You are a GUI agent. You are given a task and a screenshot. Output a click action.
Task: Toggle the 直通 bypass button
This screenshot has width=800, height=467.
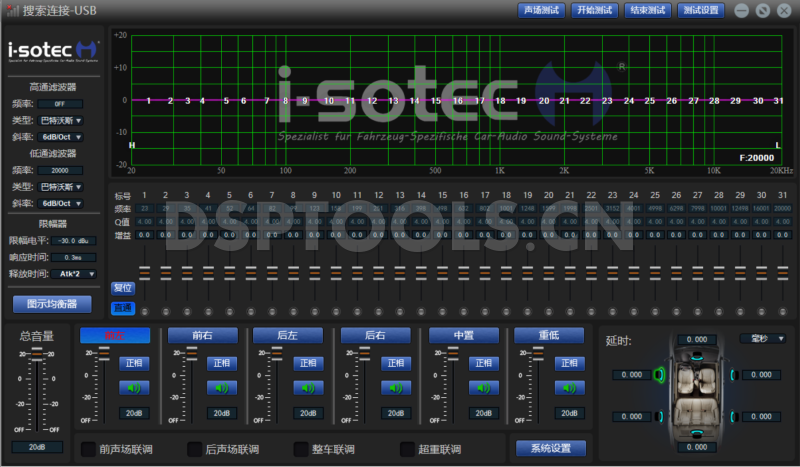123,308
